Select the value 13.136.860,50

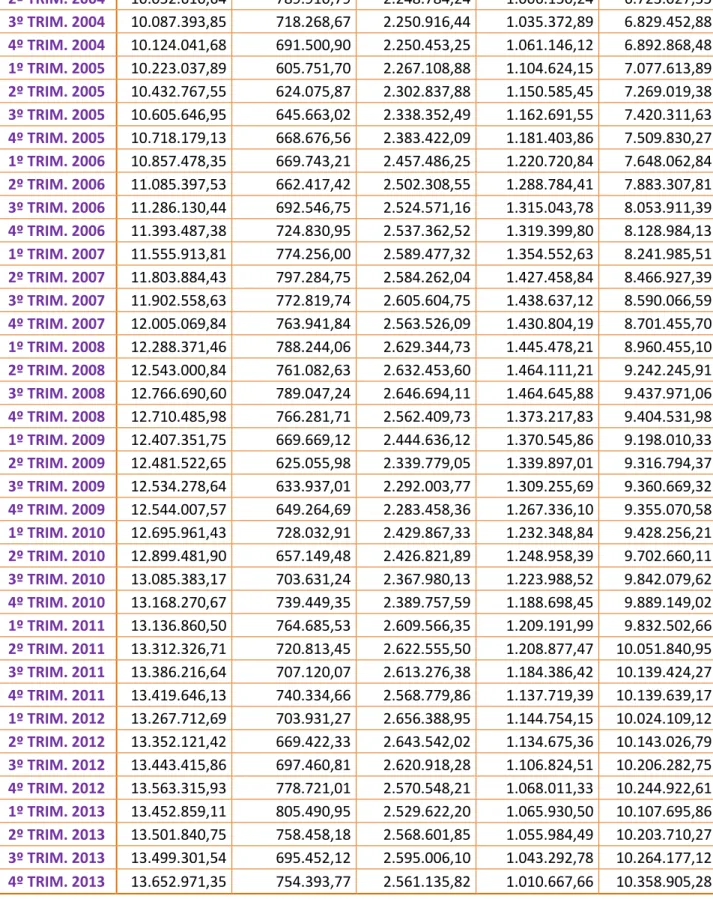178,626
